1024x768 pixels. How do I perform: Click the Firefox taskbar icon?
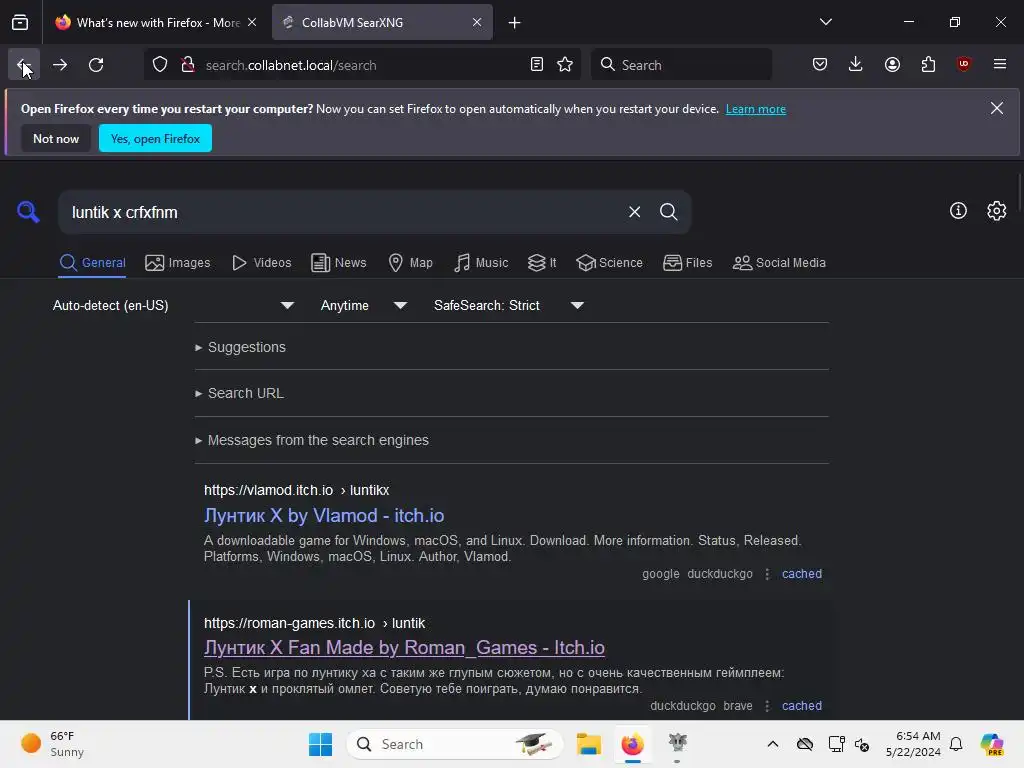click(x=632, y=744)
